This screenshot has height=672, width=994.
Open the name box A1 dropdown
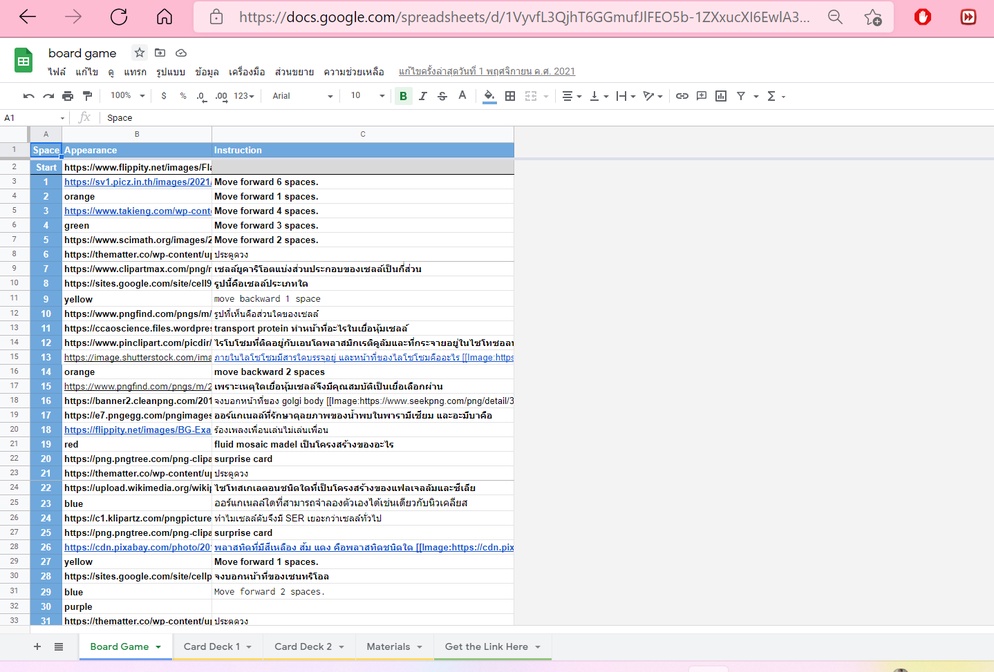click(x=62, y=118)
